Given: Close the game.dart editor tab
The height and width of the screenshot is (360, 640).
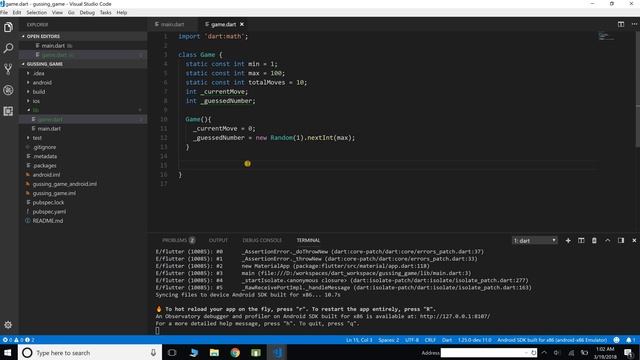Looking at the screenshot, I should click(242, 24).
